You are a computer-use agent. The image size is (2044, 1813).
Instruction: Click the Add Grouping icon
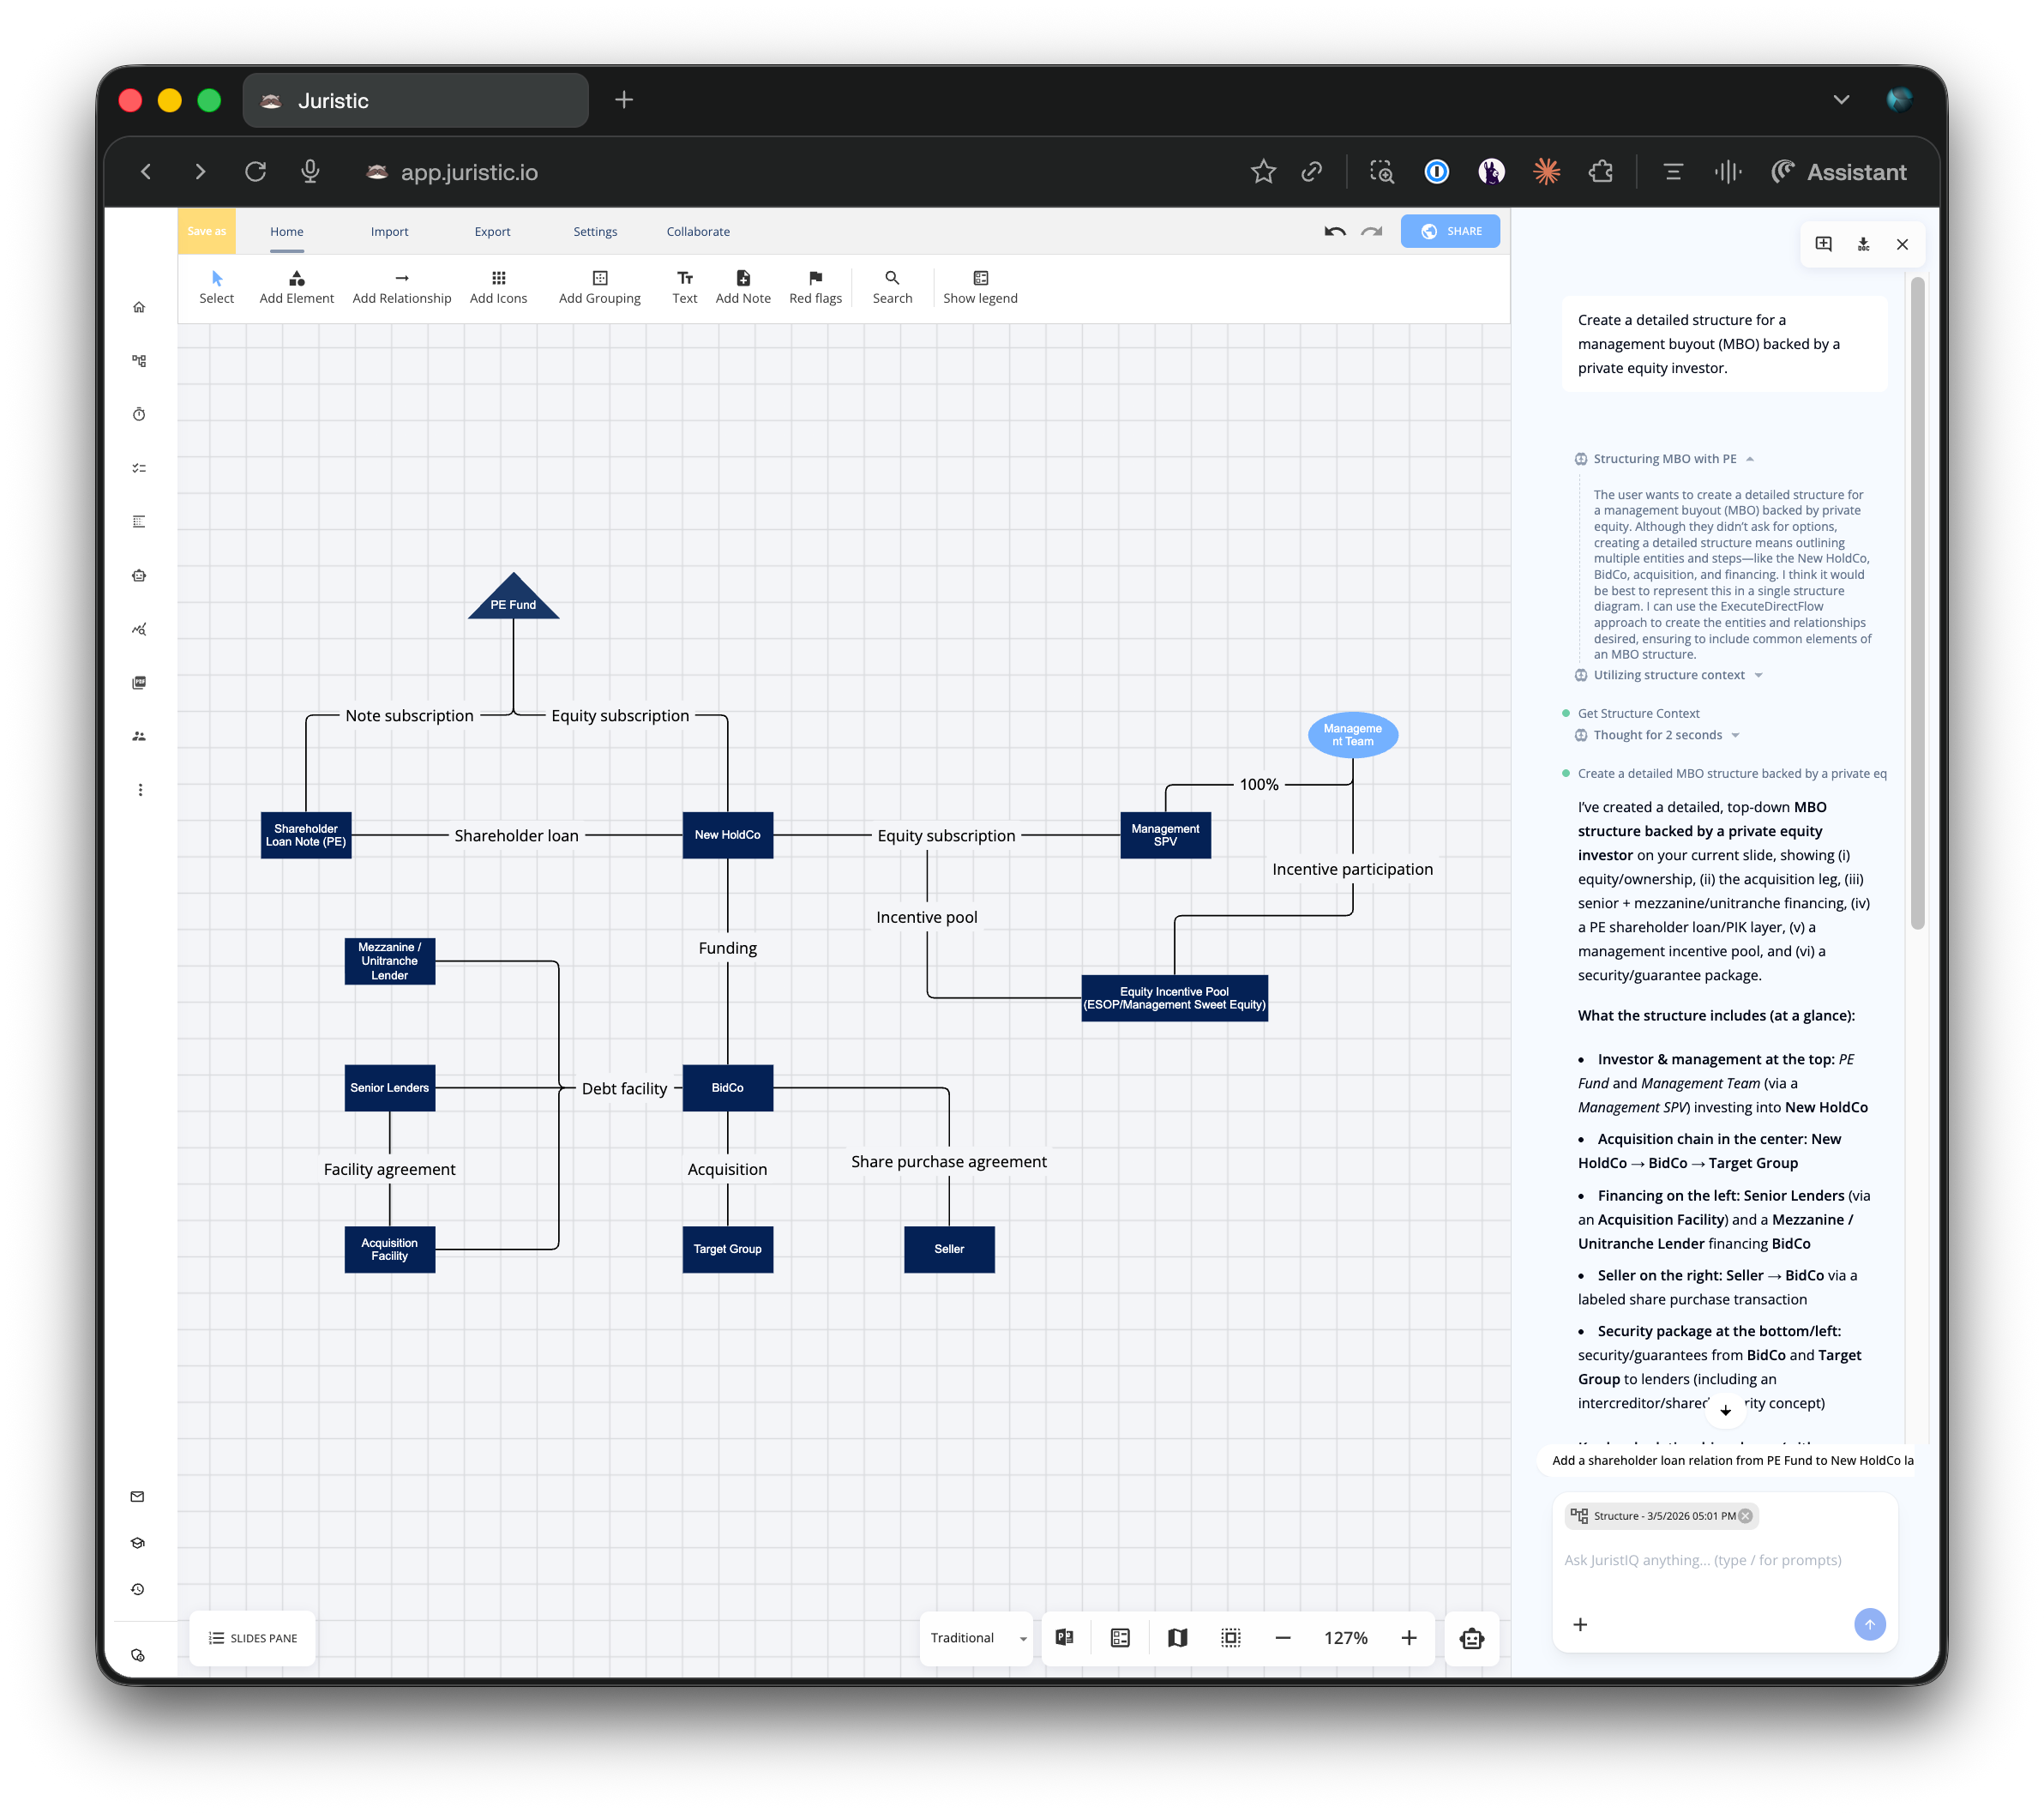599,278
